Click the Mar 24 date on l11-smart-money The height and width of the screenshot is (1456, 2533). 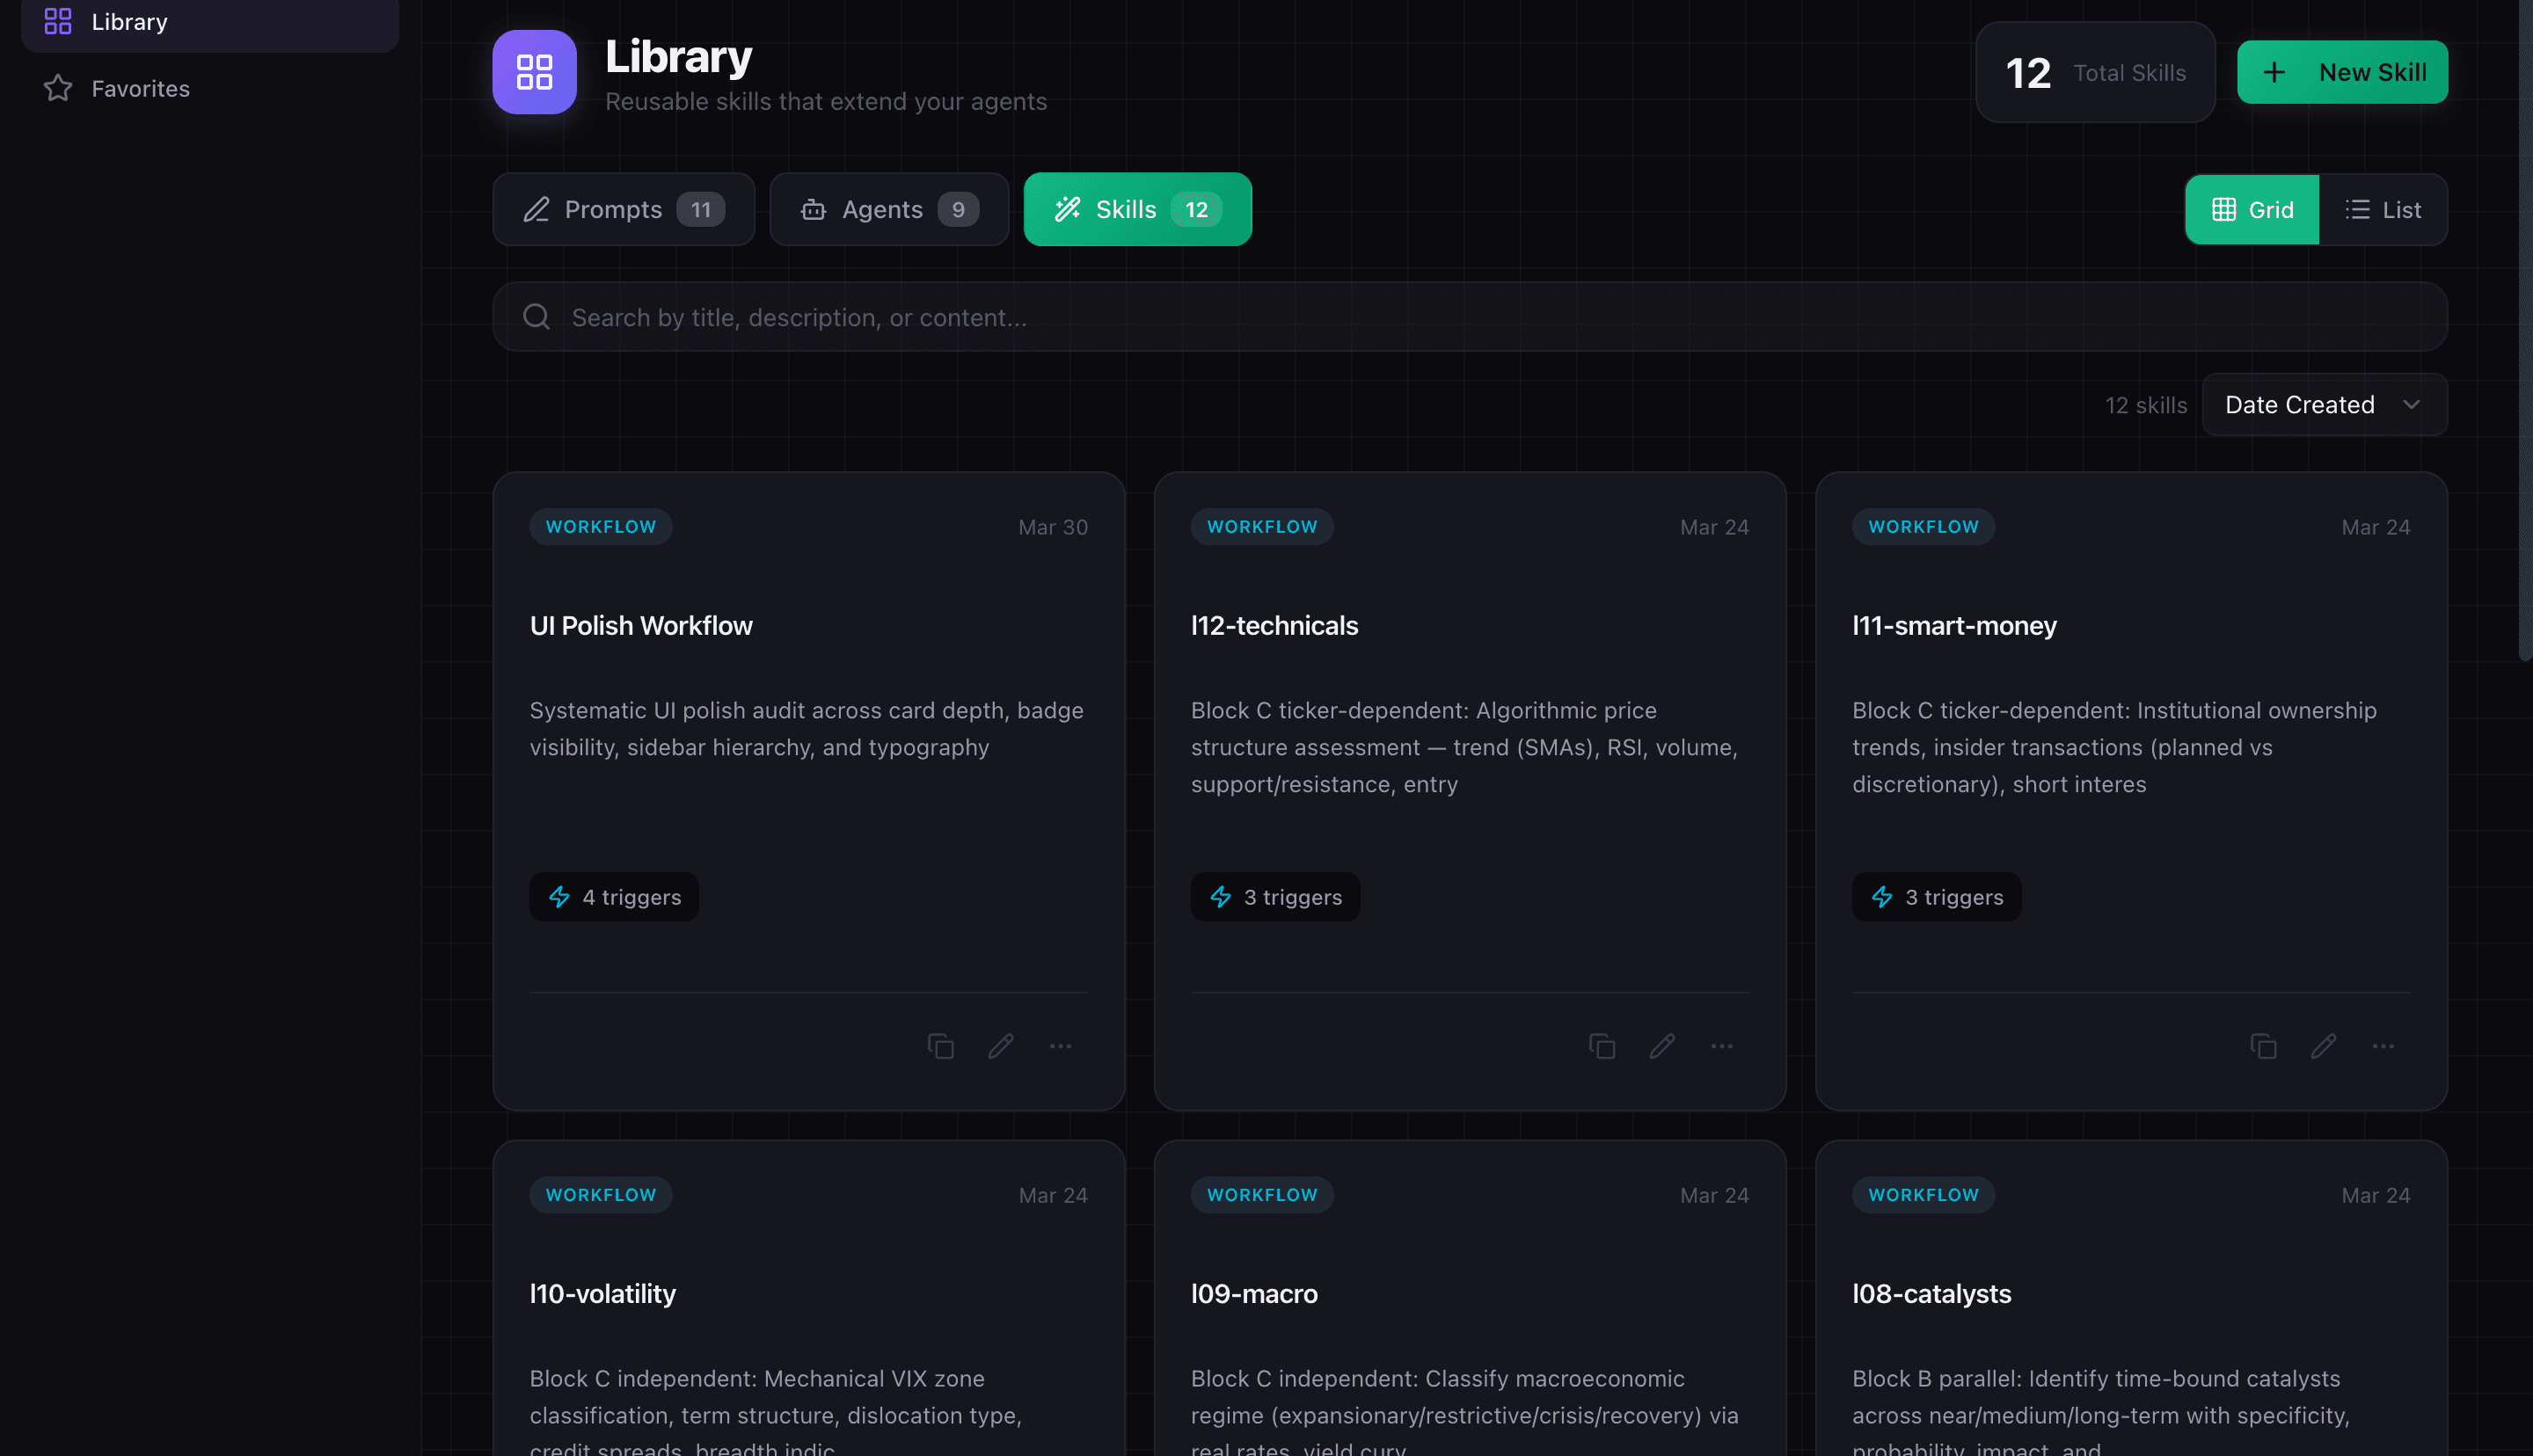[x=2375, y=527]
